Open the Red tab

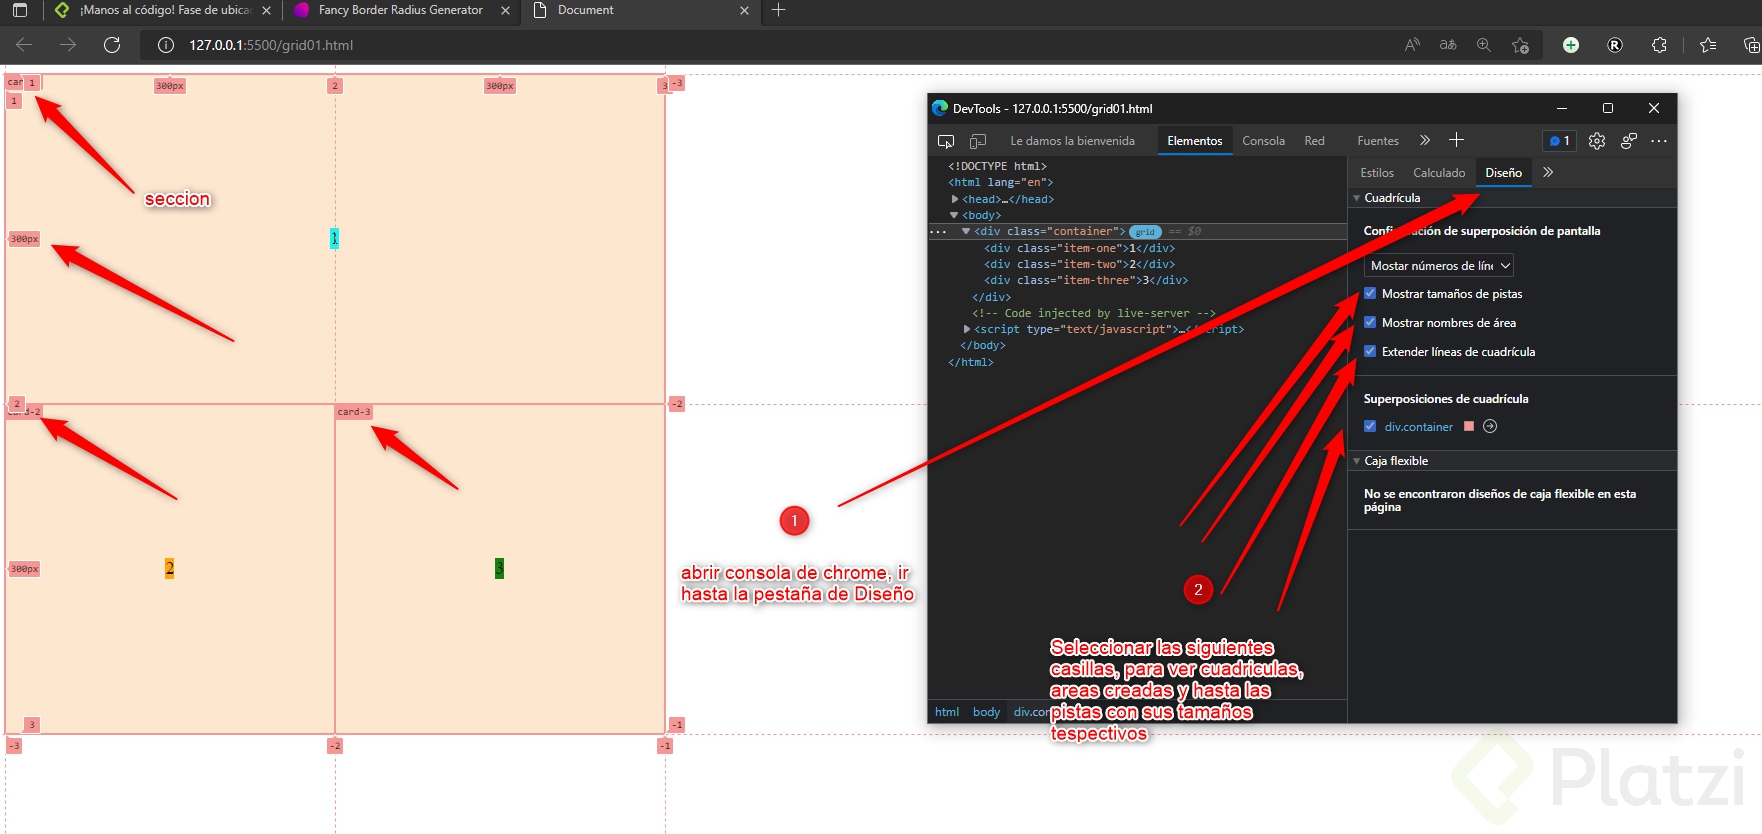pos(1315,141)
